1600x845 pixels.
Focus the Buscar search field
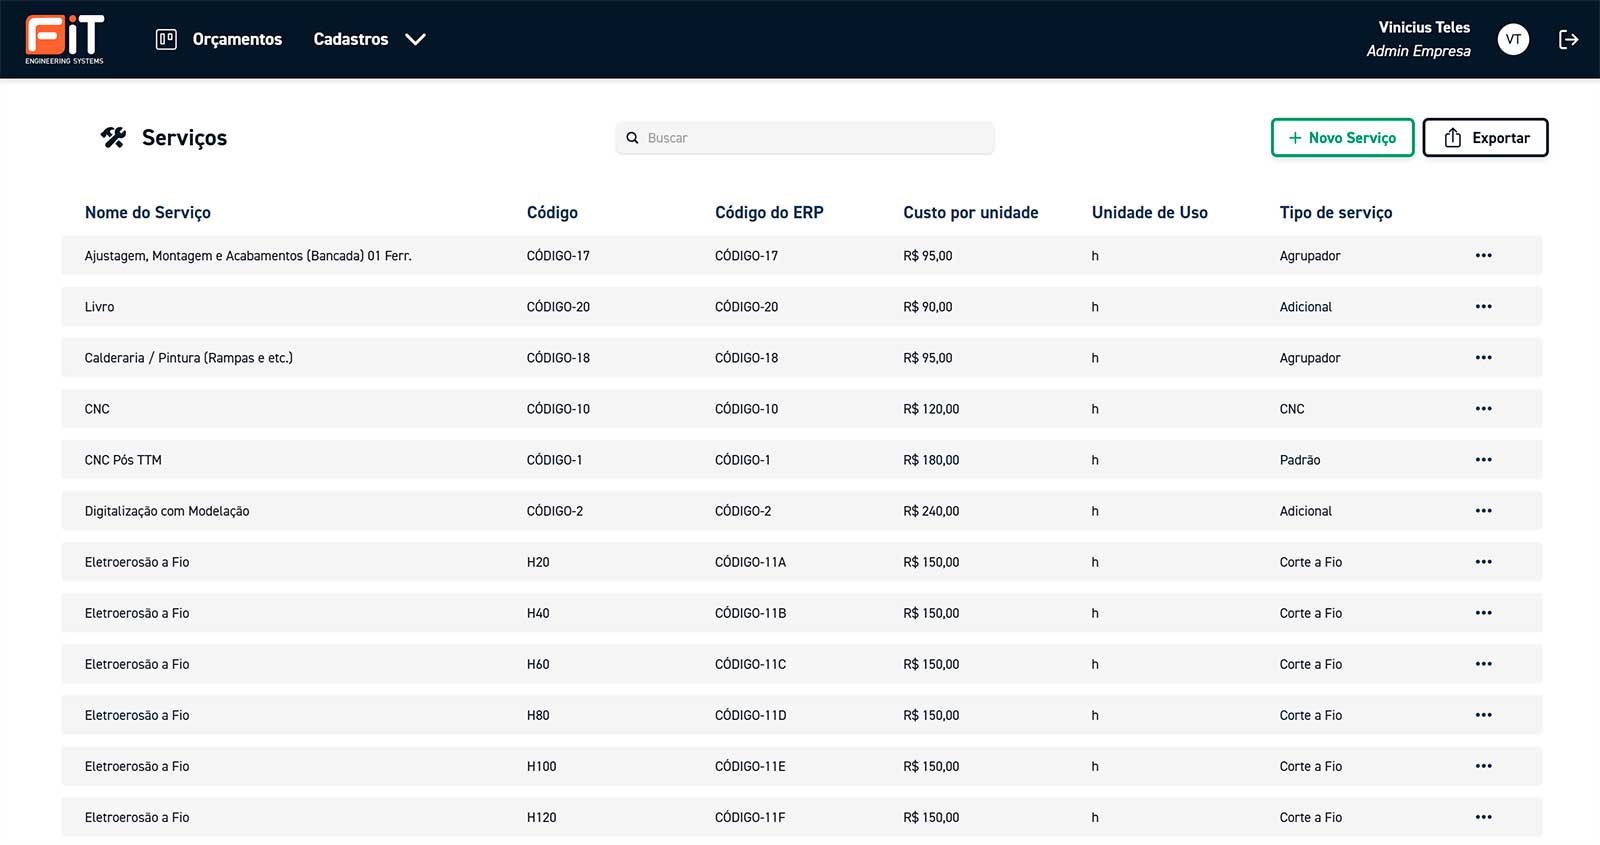[x=815, y=138]
